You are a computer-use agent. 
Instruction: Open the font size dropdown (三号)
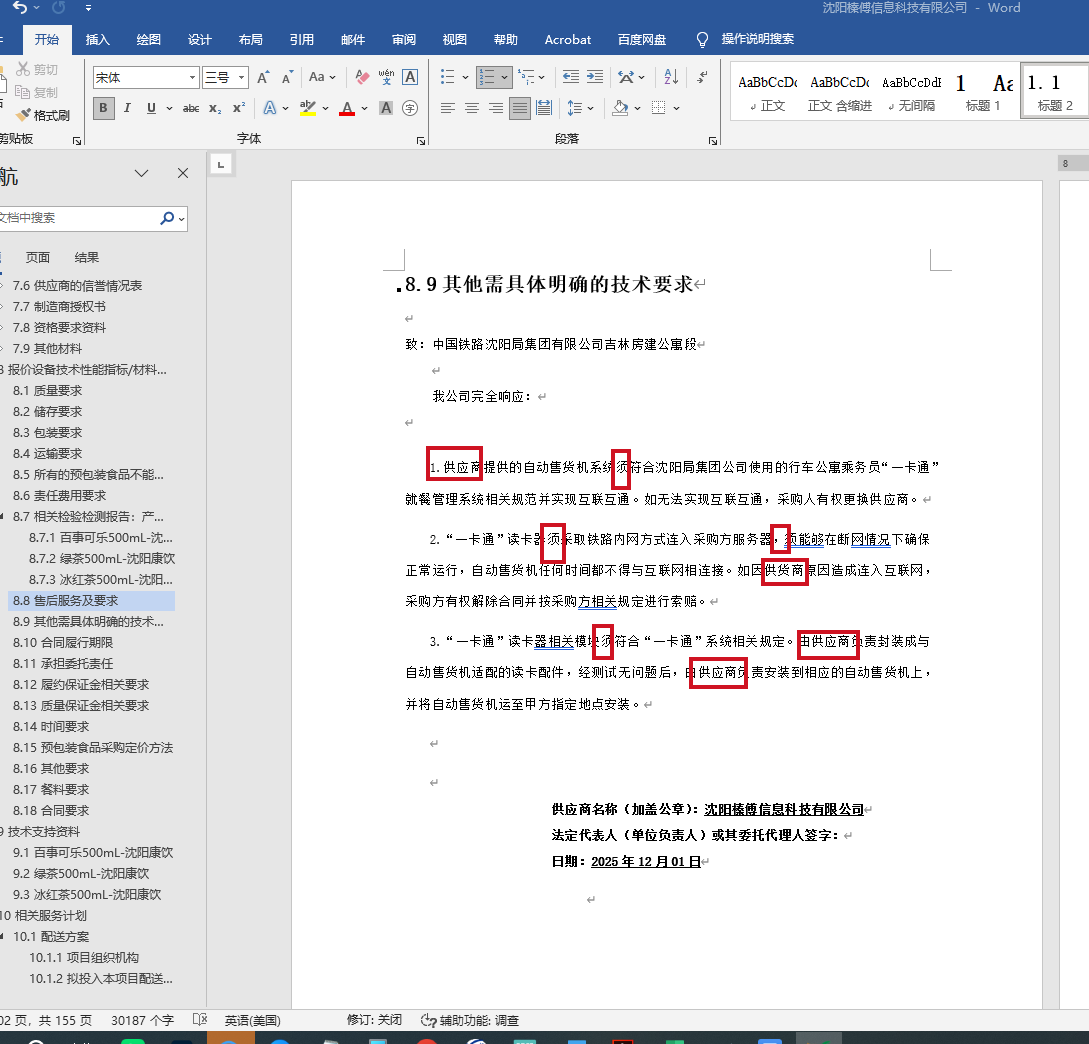[x=241, y=77]
